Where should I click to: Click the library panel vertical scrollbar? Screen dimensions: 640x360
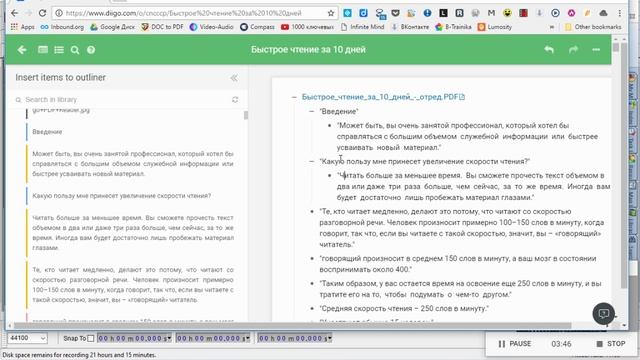click(246, 116)
